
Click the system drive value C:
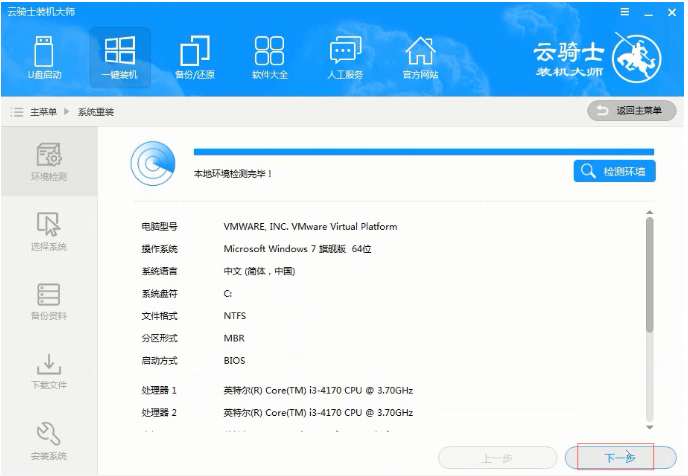[228, 293]
